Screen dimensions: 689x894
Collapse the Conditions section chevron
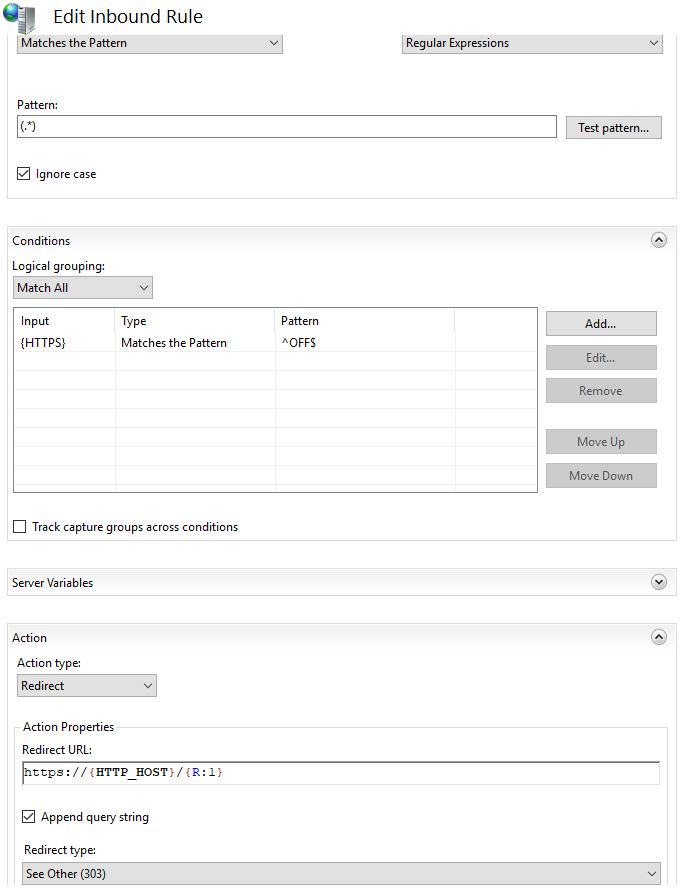tap(659, 240)
